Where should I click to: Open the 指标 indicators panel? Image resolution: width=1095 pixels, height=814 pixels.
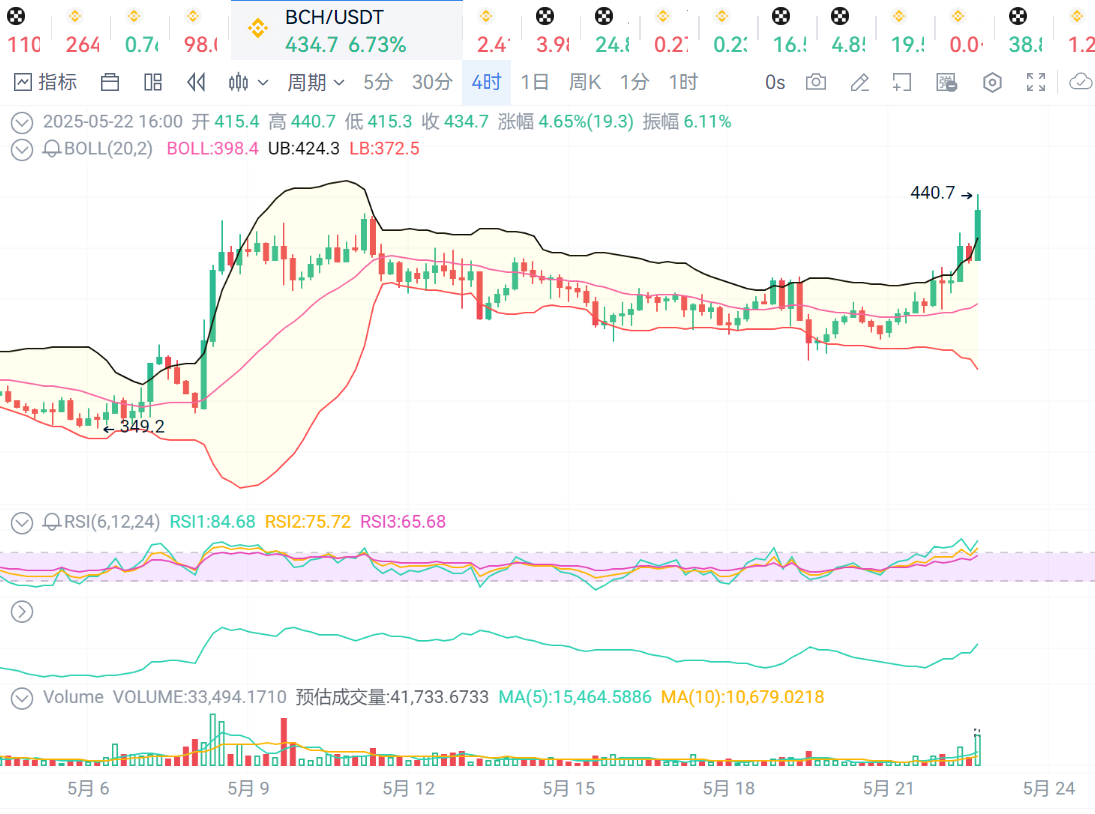[x=45, y=82]
